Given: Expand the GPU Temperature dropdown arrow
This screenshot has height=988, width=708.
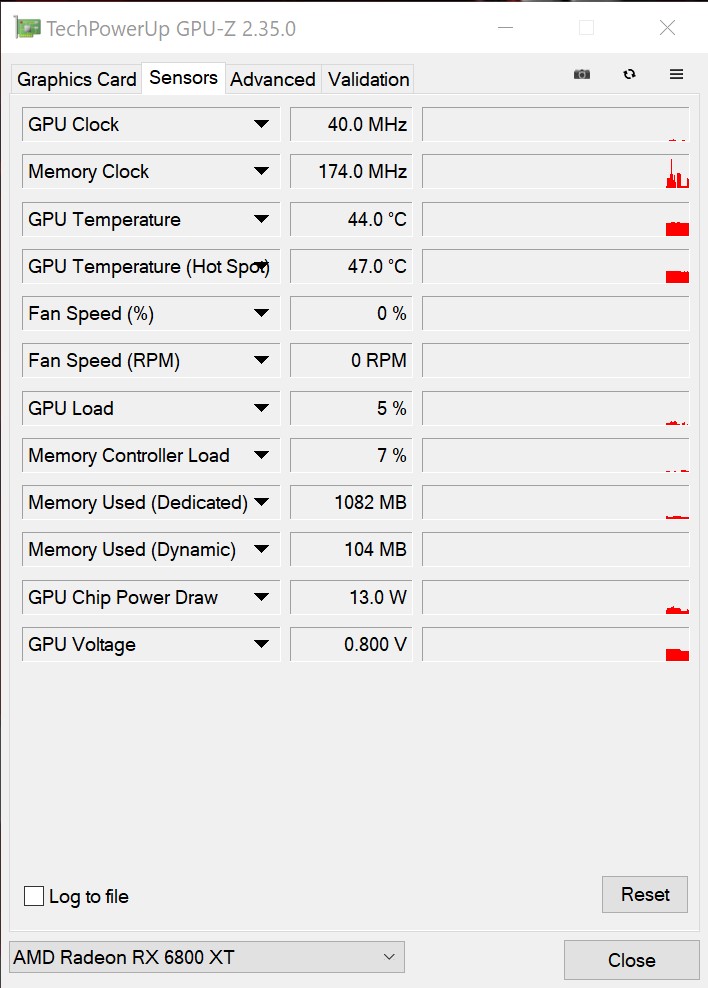Looking at the screenshot, I should tap(261, 220).
